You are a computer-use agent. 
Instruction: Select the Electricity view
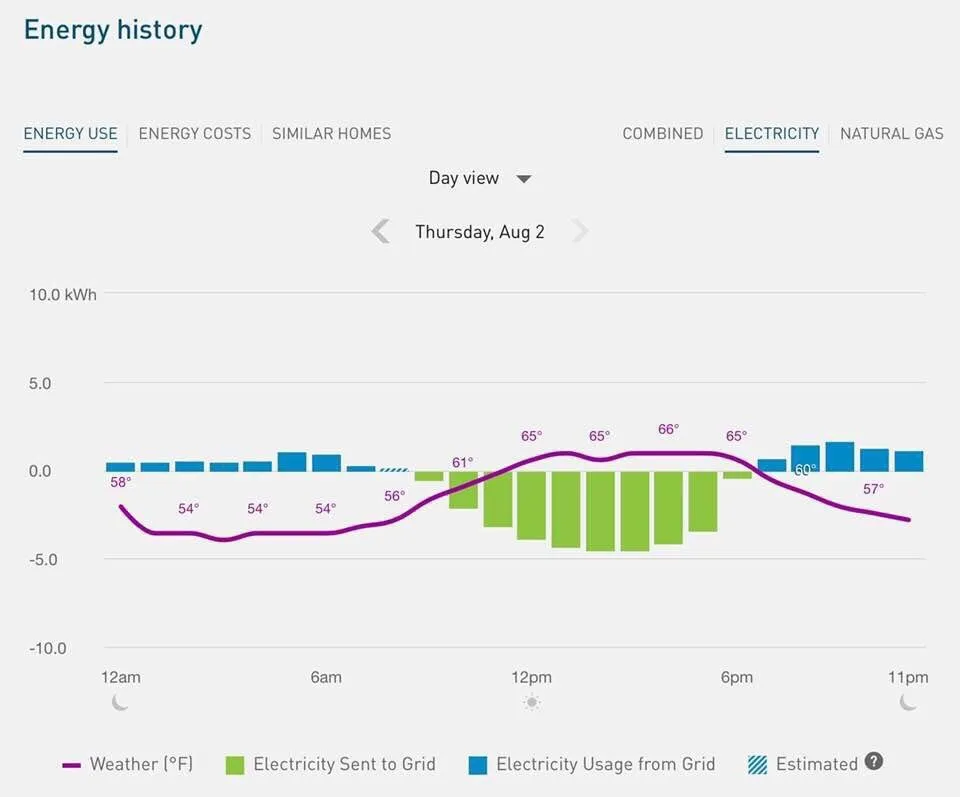772,133
